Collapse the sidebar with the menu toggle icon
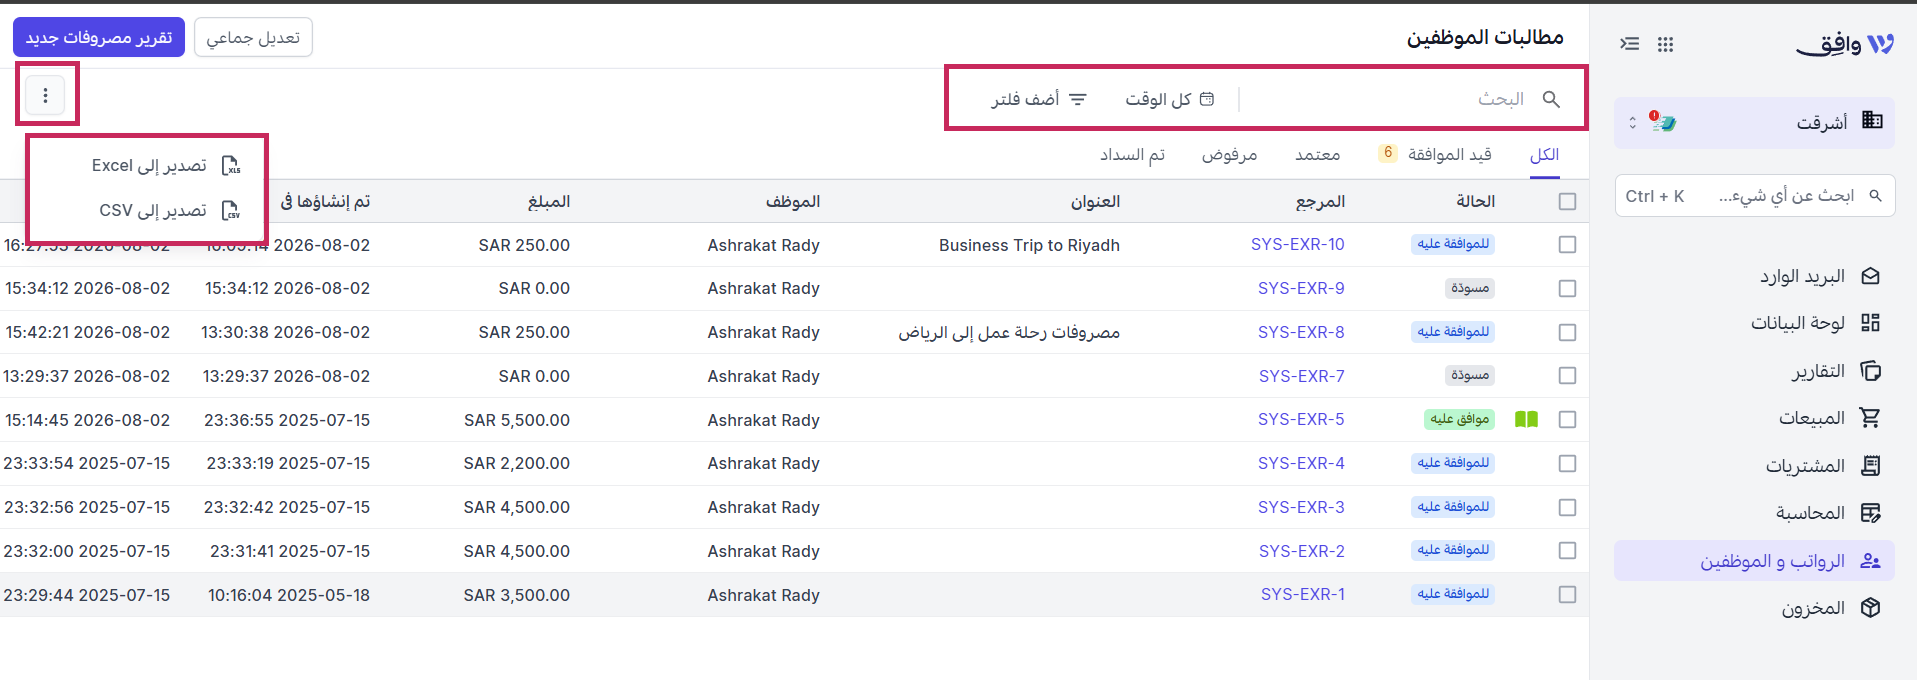Image resolution: width=1917 pixels, height=680 pixels. coord(1630,44)
